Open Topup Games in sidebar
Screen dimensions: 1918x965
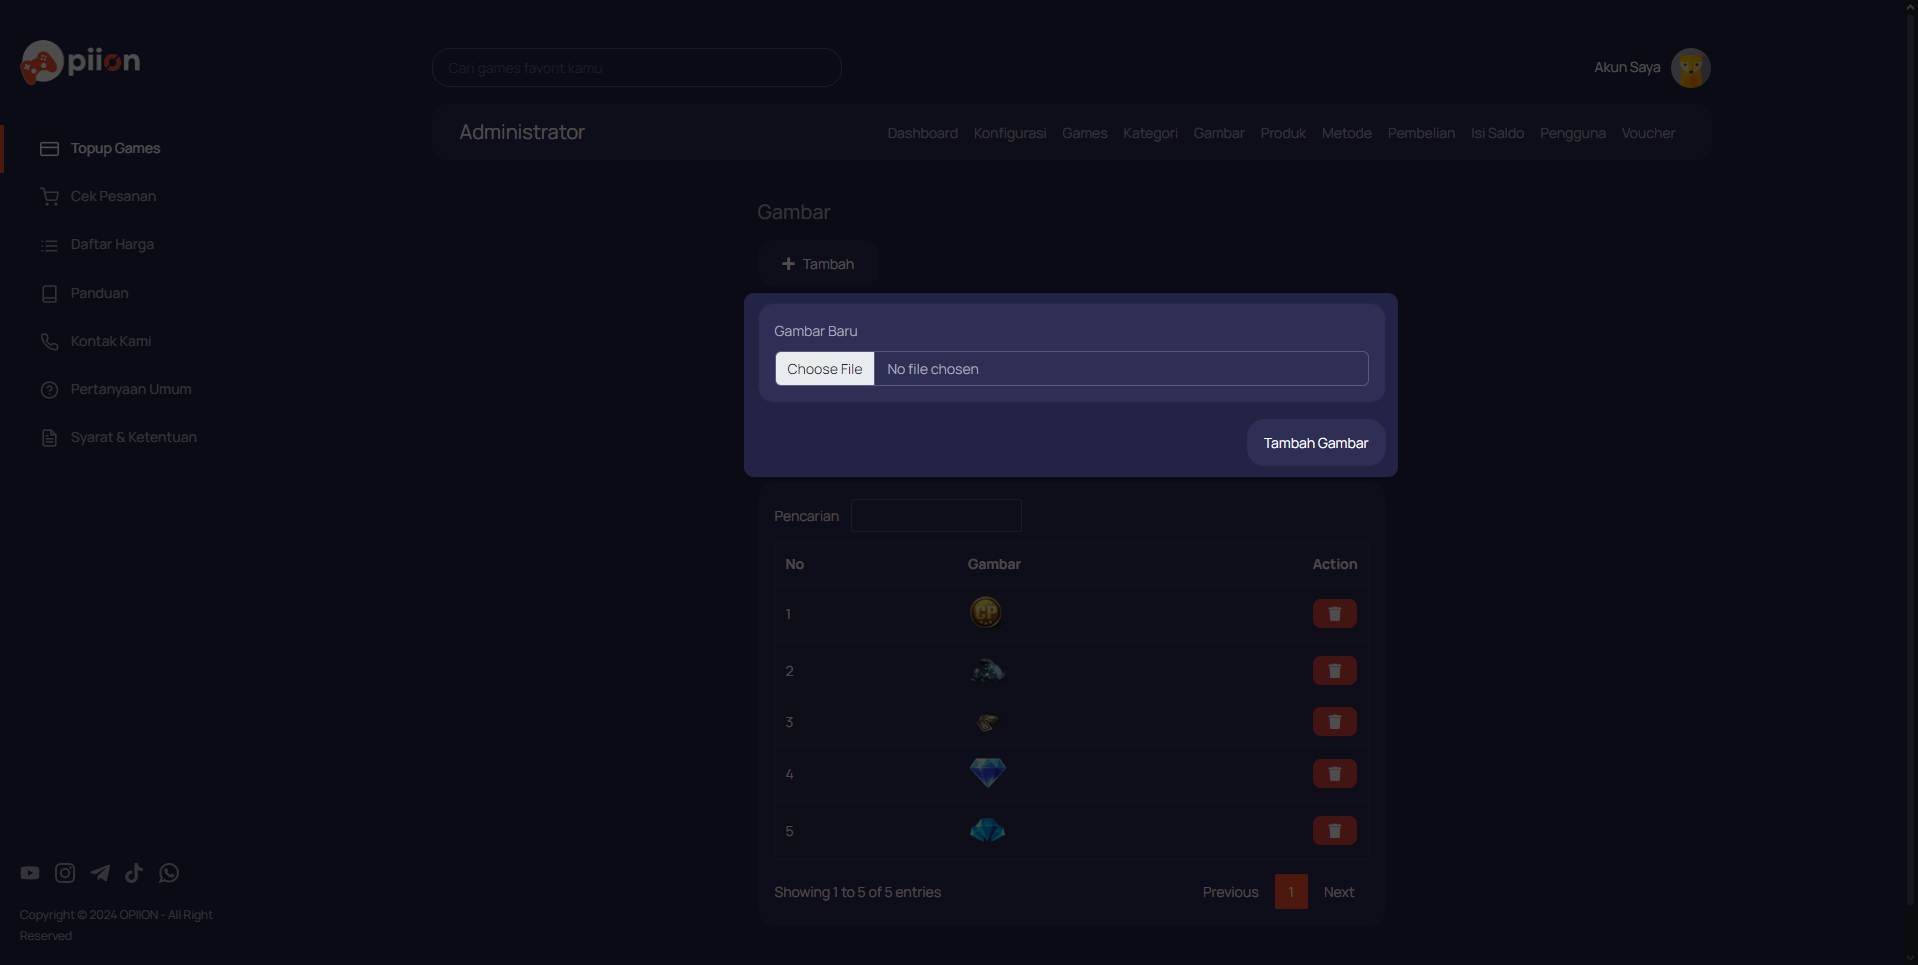(115, 148)
